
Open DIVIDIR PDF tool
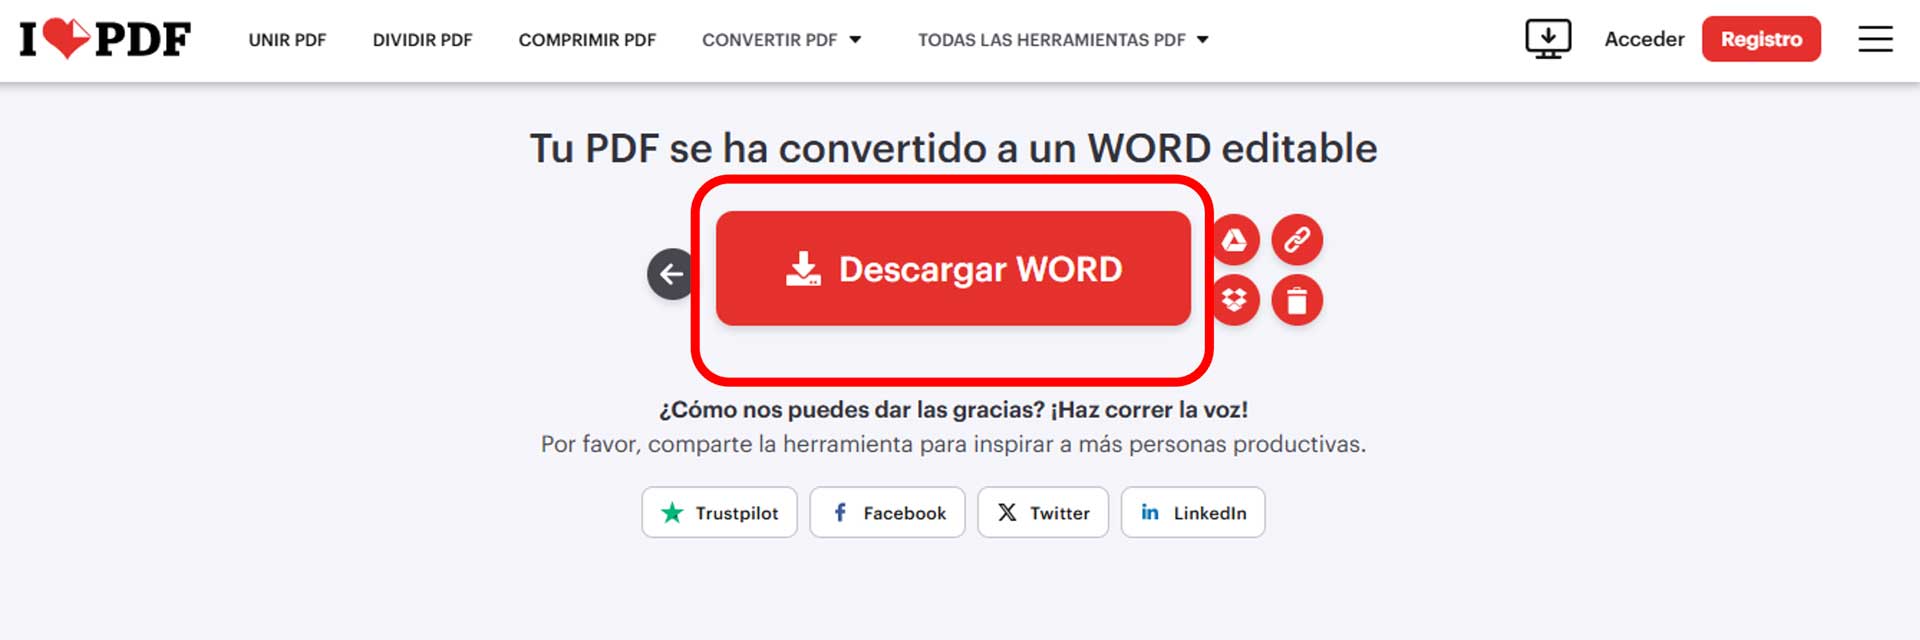[422, 40]
